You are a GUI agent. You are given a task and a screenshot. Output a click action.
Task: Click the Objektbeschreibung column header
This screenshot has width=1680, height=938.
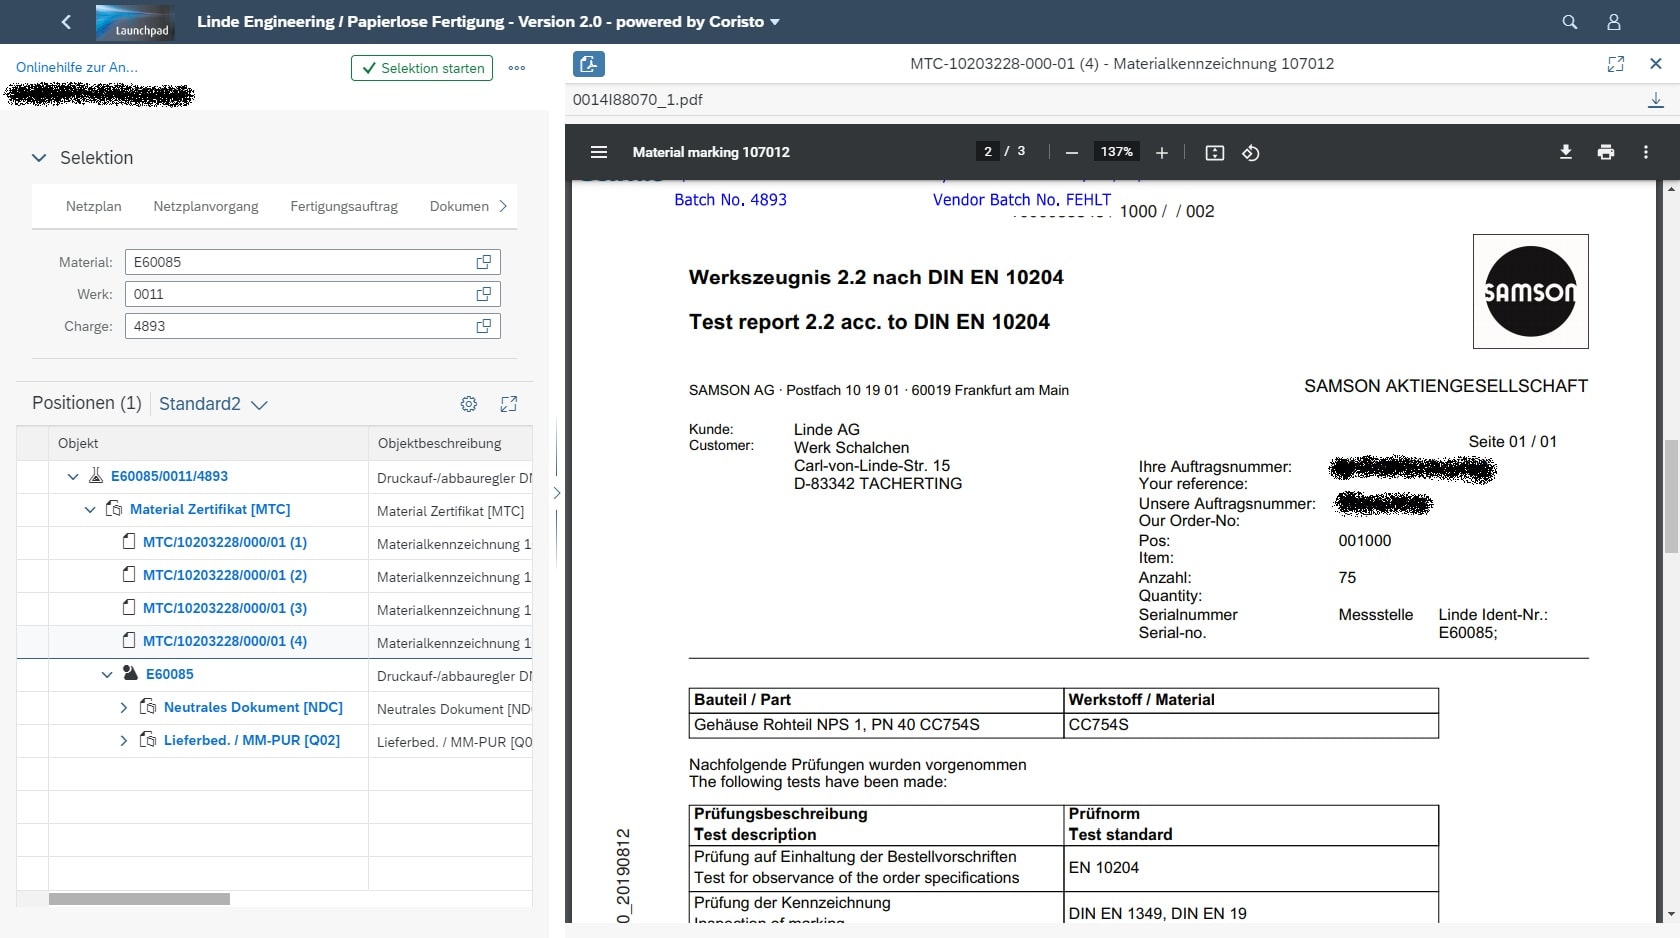click(450, 443)
